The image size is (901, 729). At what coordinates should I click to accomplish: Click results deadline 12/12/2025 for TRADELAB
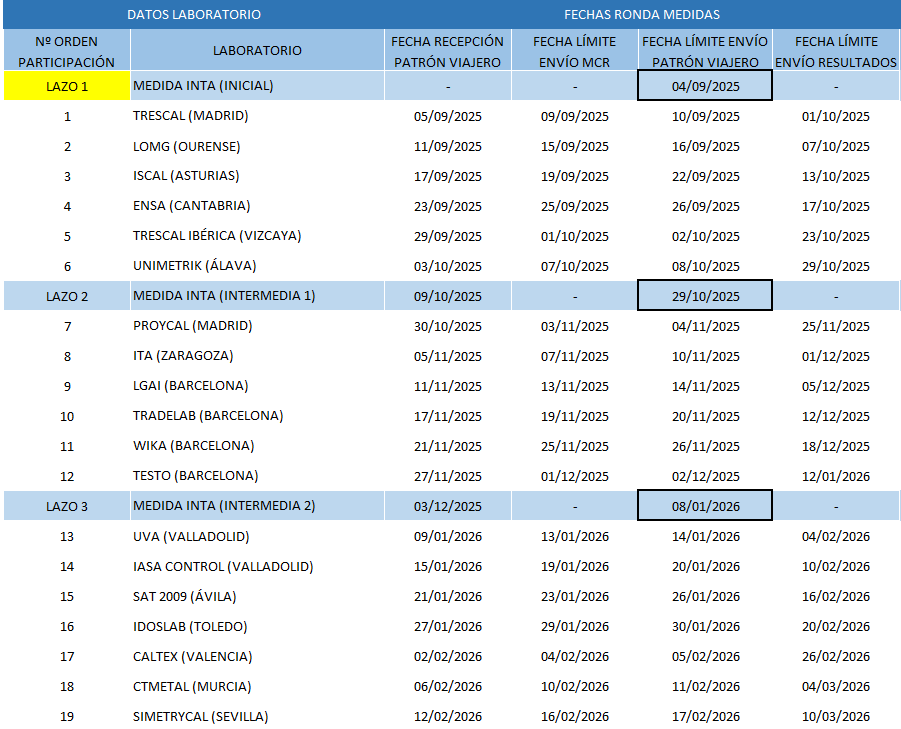(836, 416)
